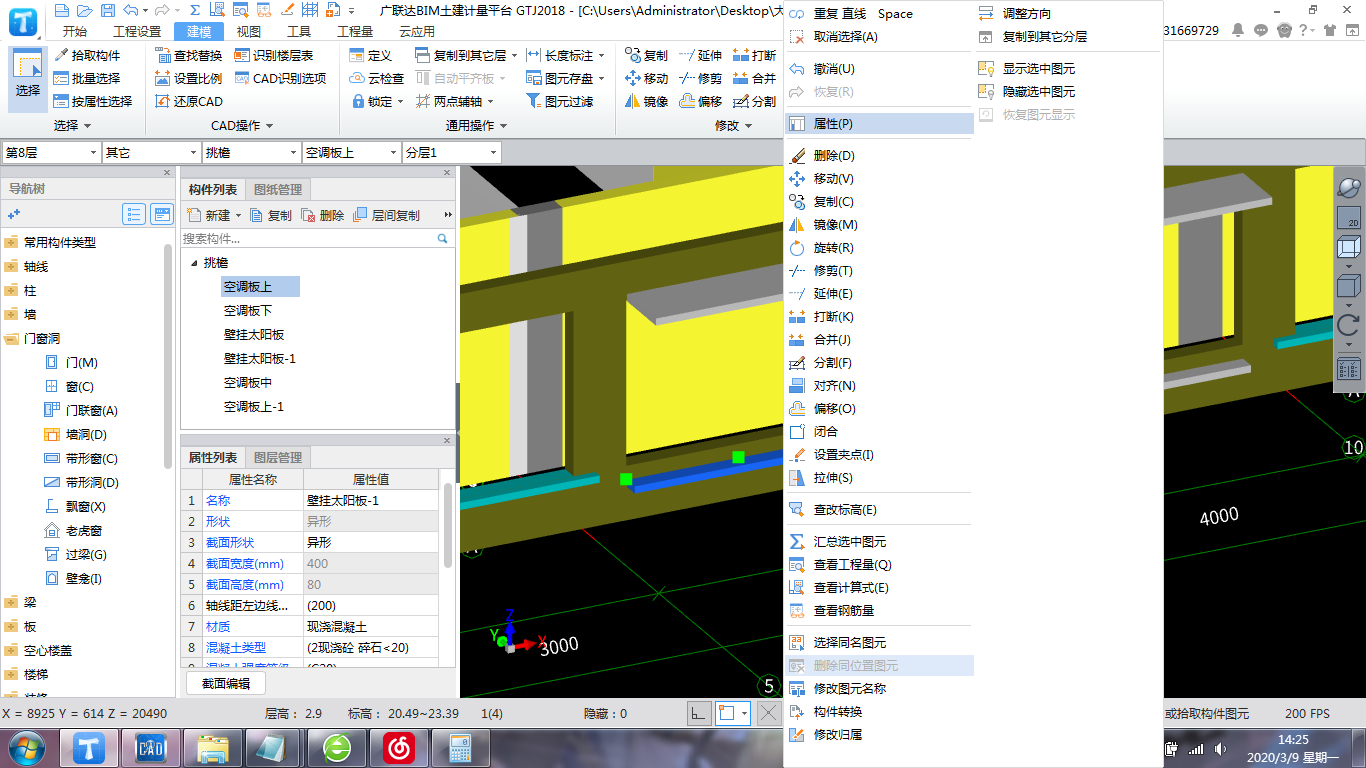The height and width of the screenshot is (768, 1366).
Task: Choose 查改标高(E) in context menu
Action: point(879,510)
